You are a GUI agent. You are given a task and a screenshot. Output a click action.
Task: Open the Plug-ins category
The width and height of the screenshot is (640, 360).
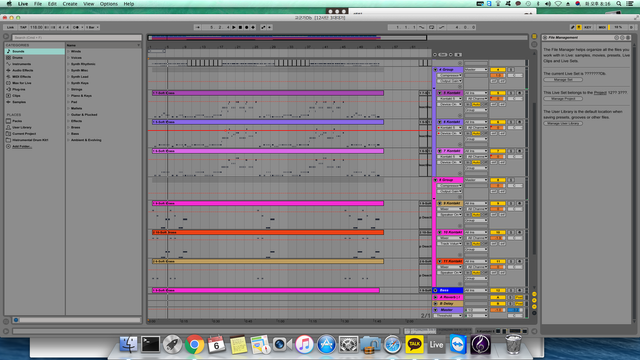19,89
